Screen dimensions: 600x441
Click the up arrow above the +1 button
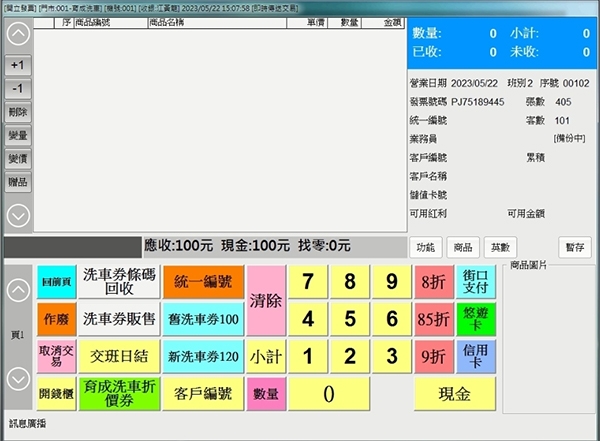tap(18, 34)
